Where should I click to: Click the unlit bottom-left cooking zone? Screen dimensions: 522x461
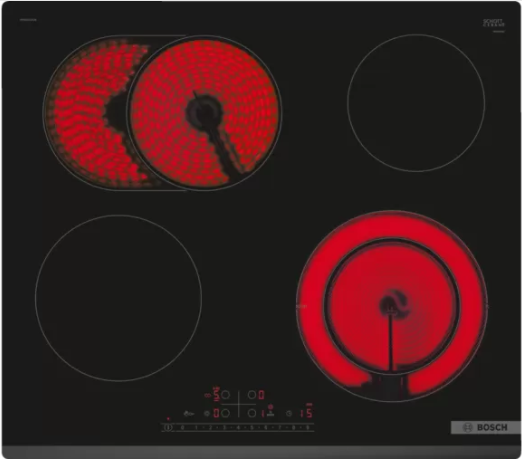point(118,298)
